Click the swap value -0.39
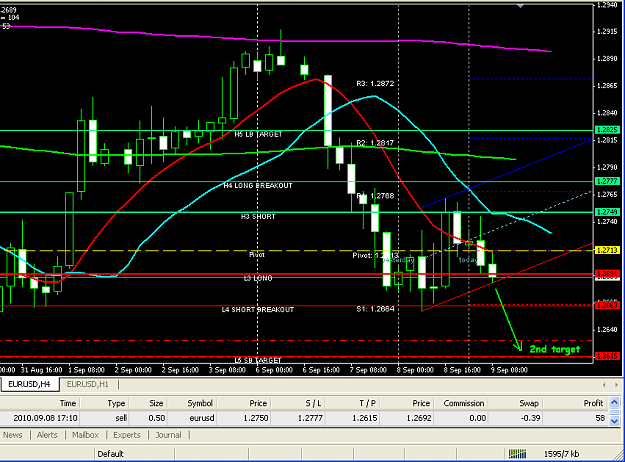 tap(530, 418)
